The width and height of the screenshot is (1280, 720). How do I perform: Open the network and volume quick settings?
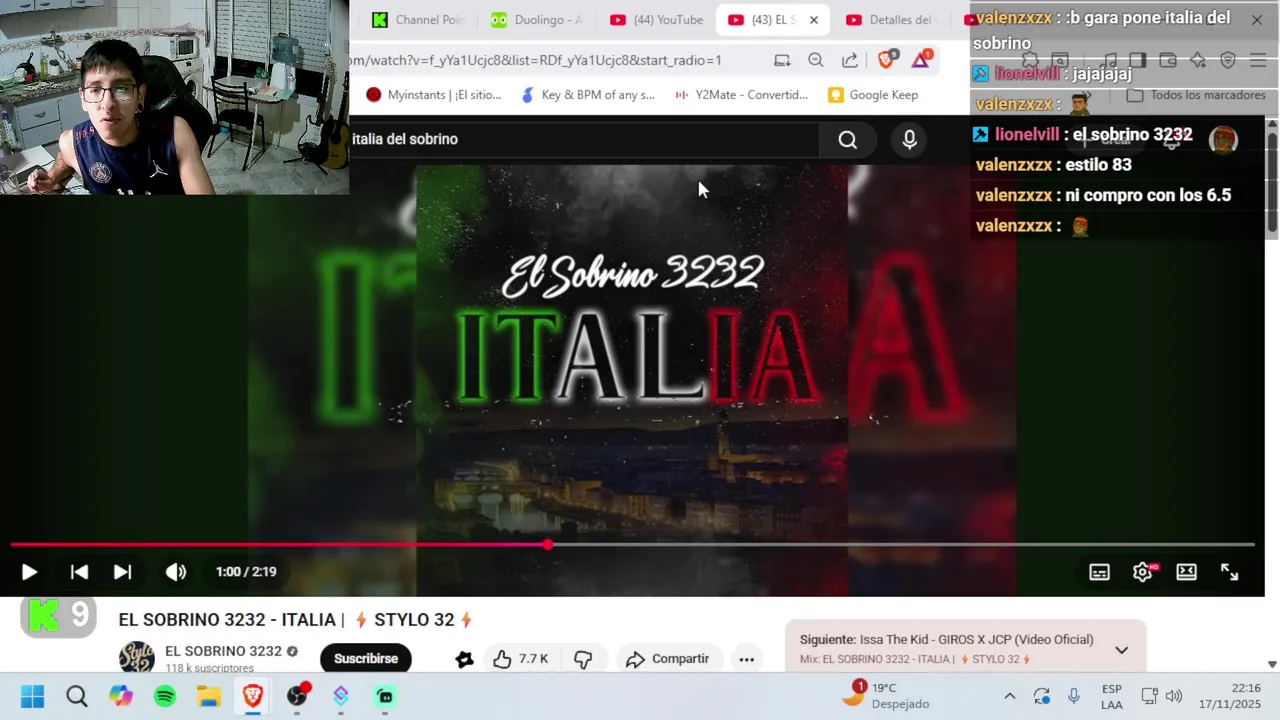click(x=1162, y=696)
